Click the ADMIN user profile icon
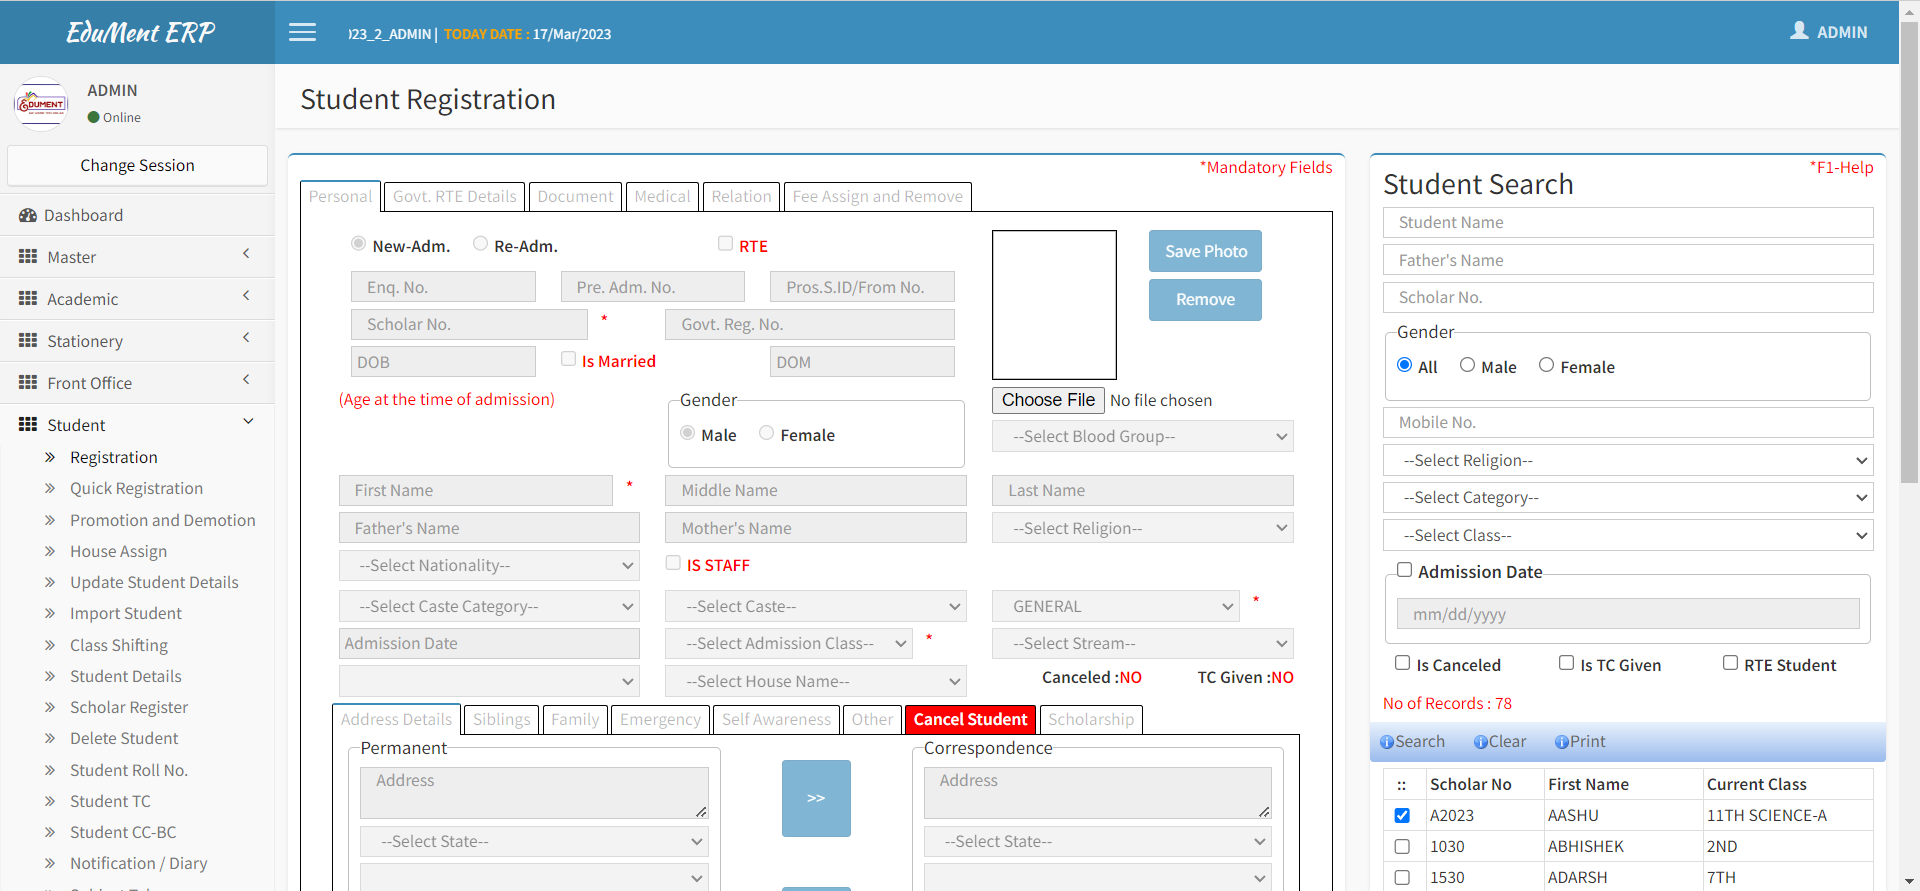 [x=1799, y=31]
